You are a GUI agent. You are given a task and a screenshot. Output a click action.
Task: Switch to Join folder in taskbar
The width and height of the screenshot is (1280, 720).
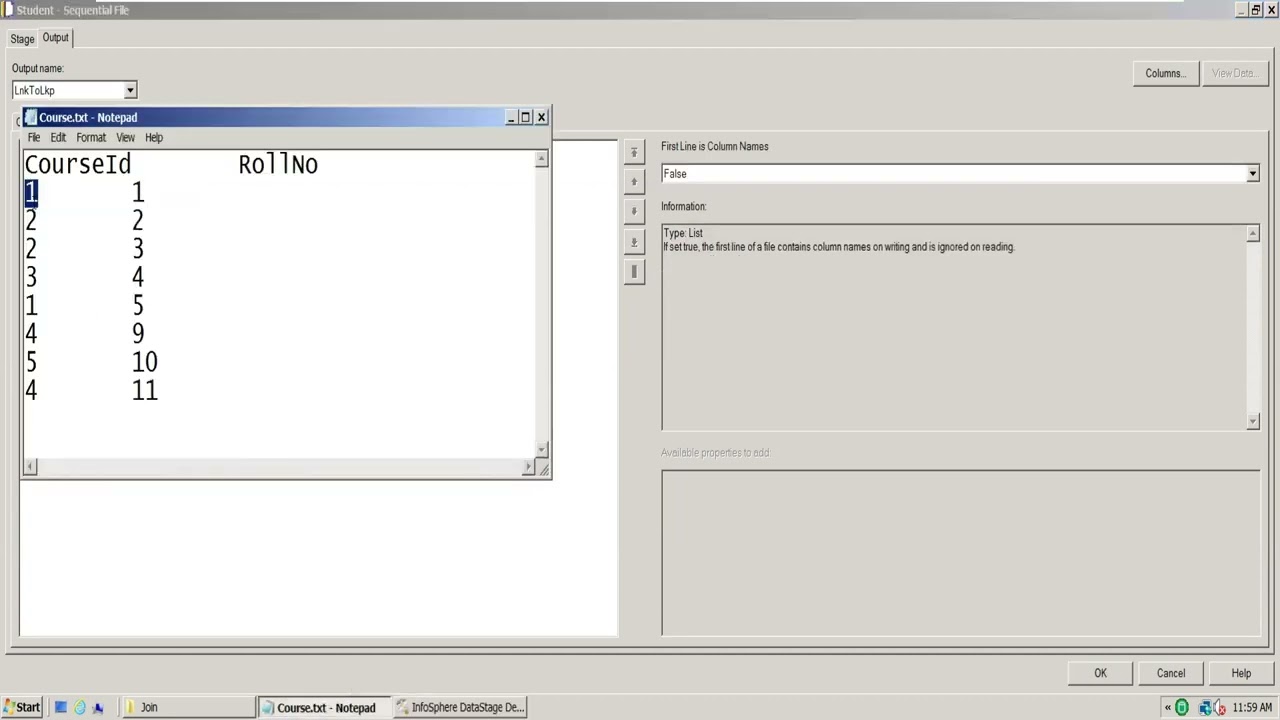pos(187,707)
